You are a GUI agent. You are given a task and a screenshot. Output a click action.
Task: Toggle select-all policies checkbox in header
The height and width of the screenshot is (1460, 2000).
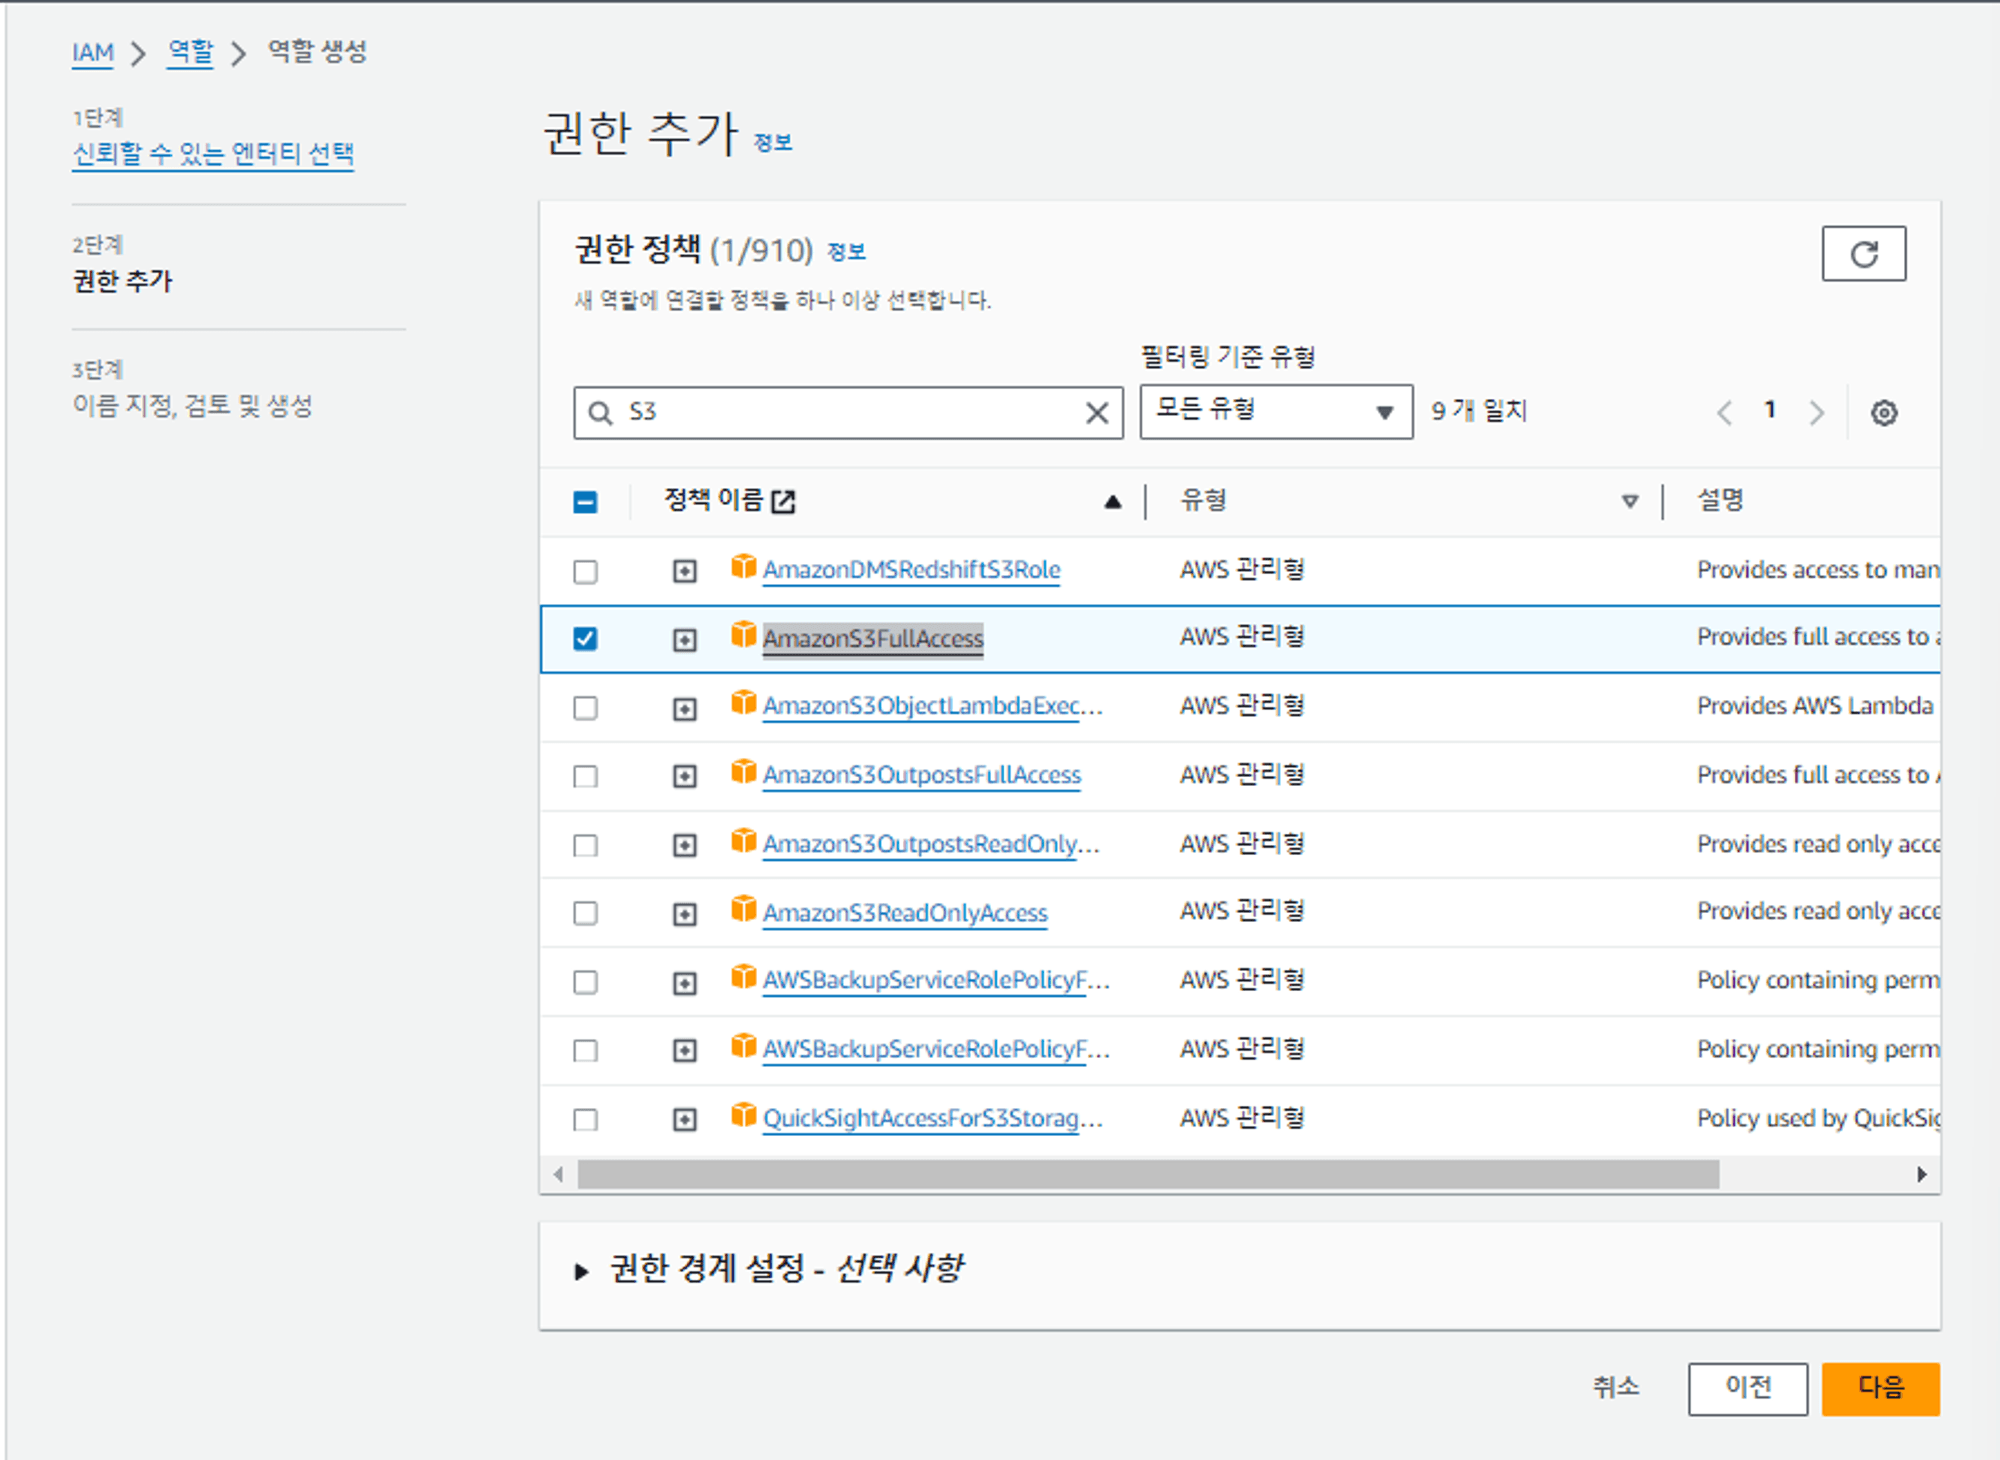click(x=585, y=502)
